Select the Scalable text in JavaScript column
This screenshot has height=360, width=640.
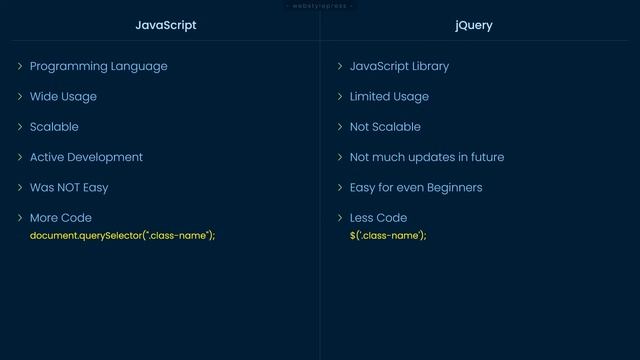coord(54,127)
